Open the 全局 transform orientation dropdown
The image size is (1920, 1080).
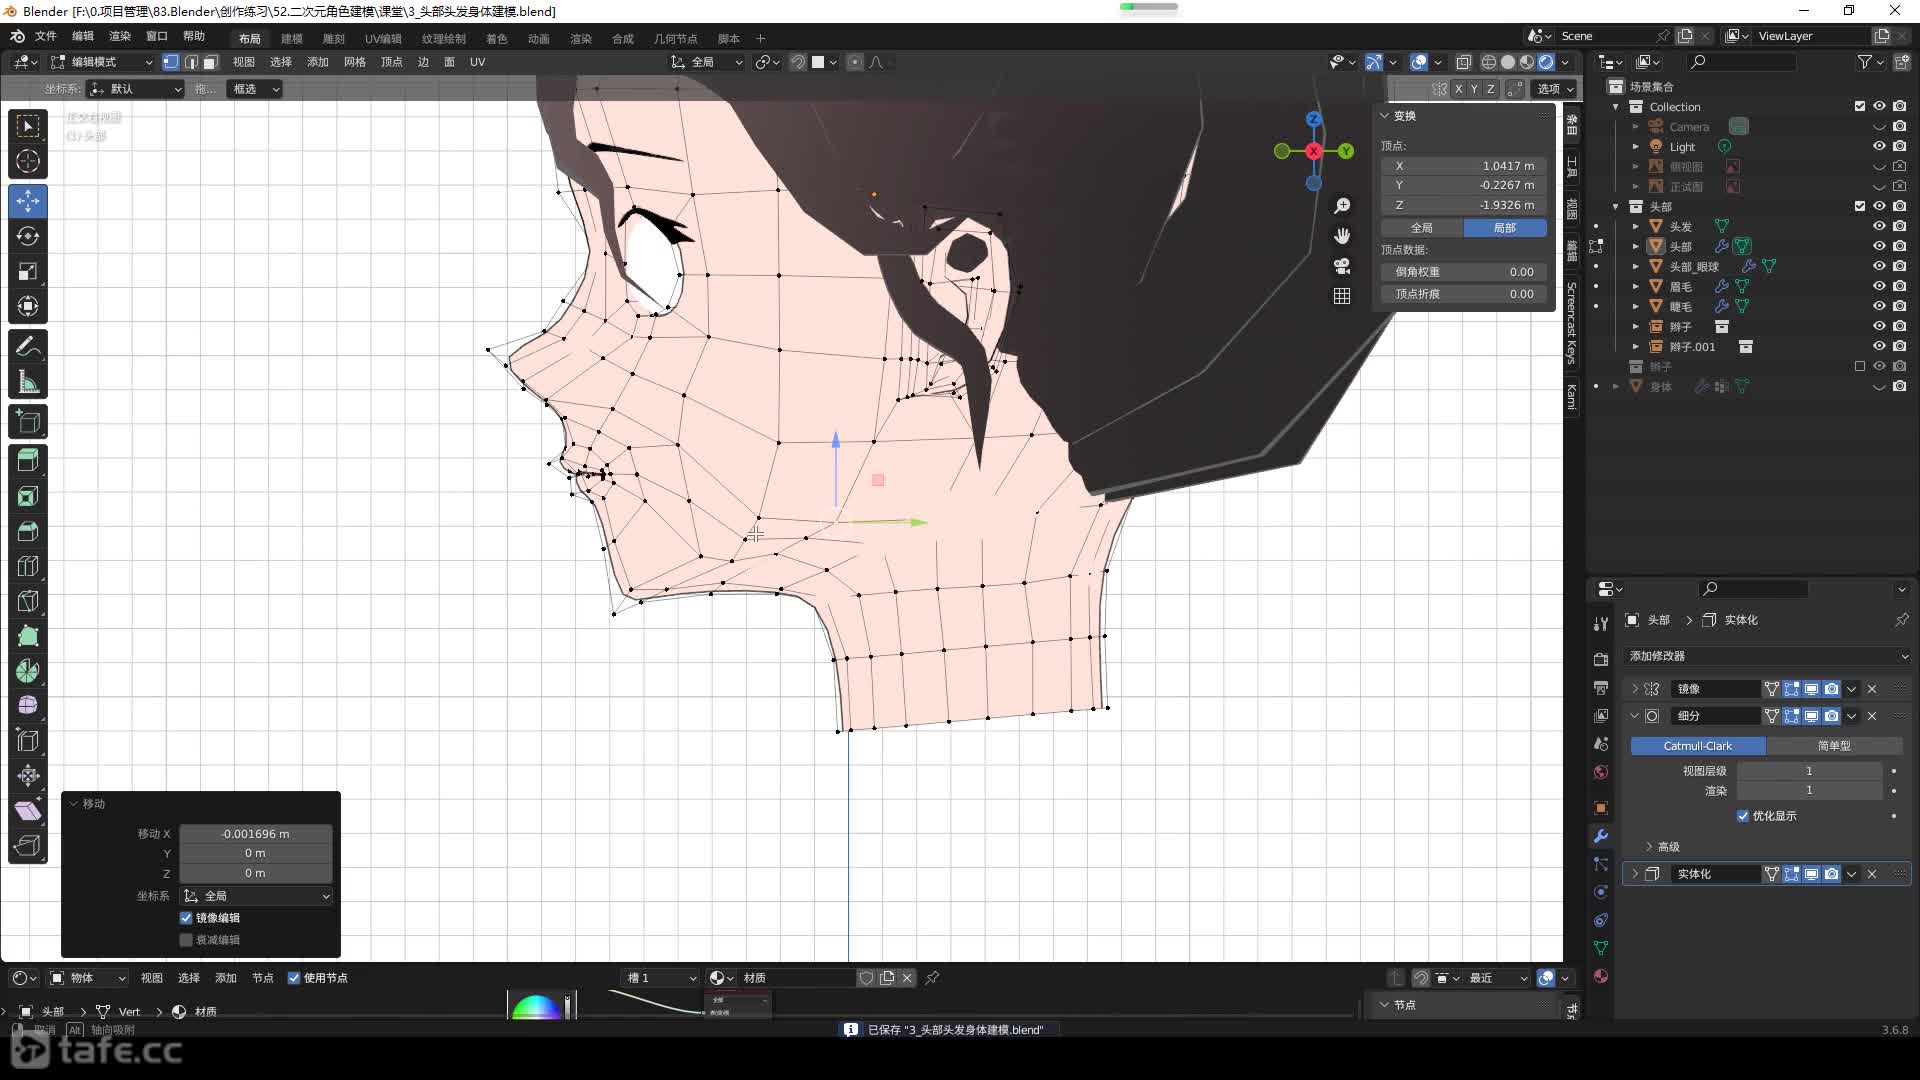pyautogui.click(x=707, y=62)
